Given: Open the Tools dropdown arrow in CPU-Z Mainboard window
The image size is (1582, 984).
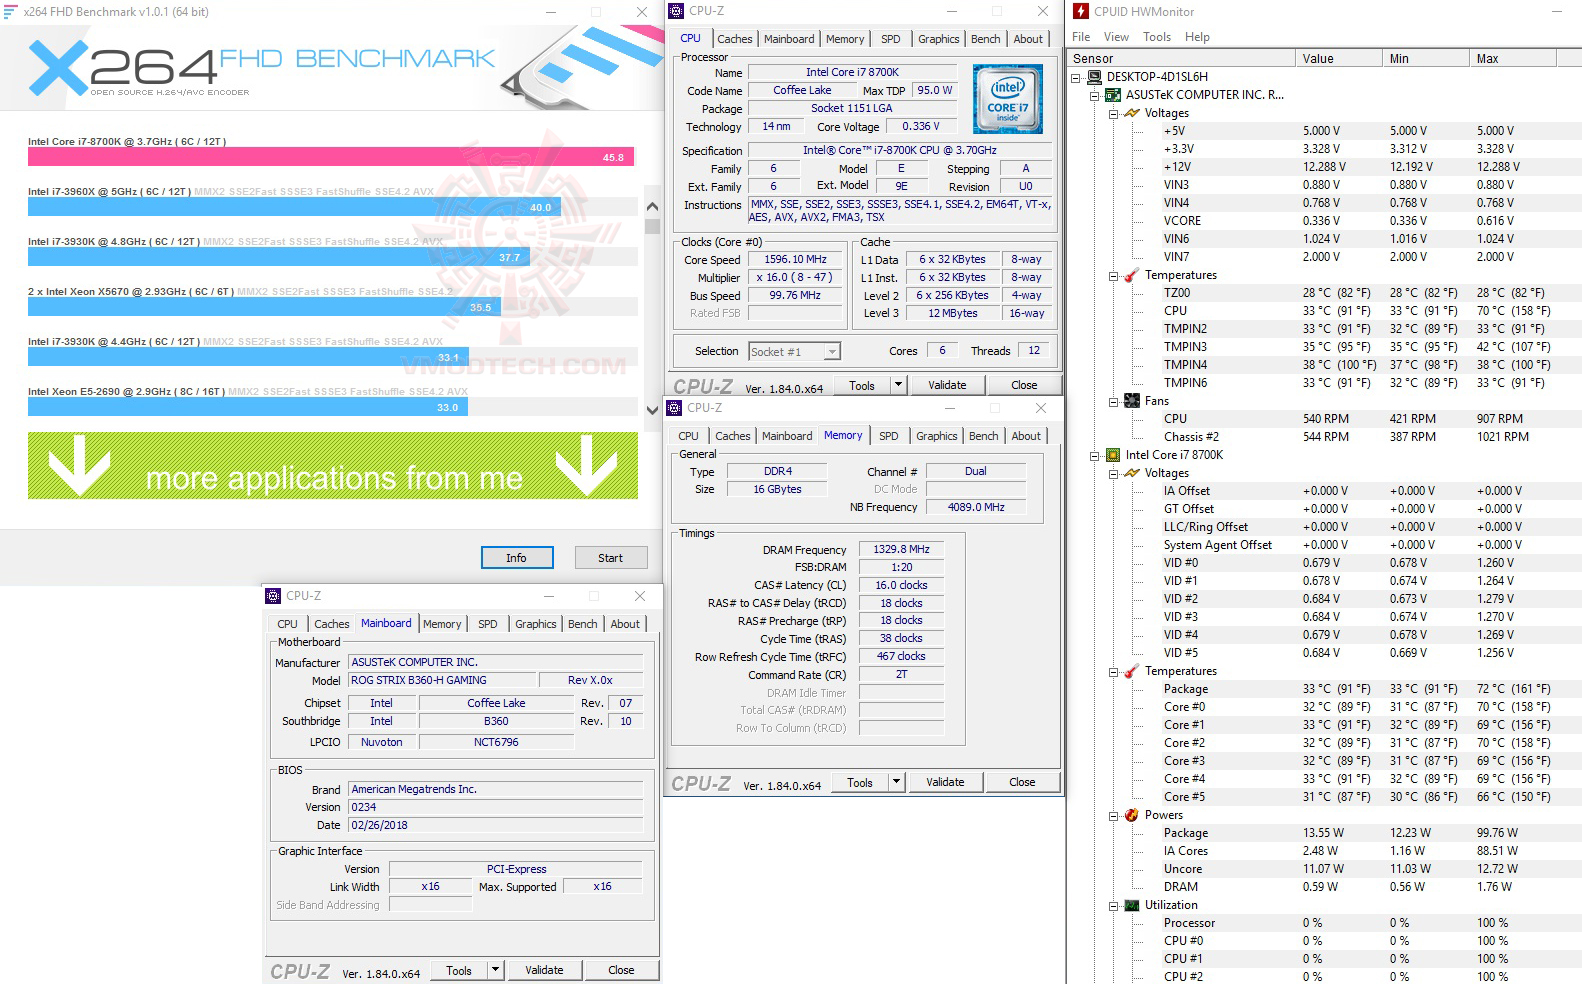Looking at the screenshot, I should pyautogui.click(x=494, y=970).
